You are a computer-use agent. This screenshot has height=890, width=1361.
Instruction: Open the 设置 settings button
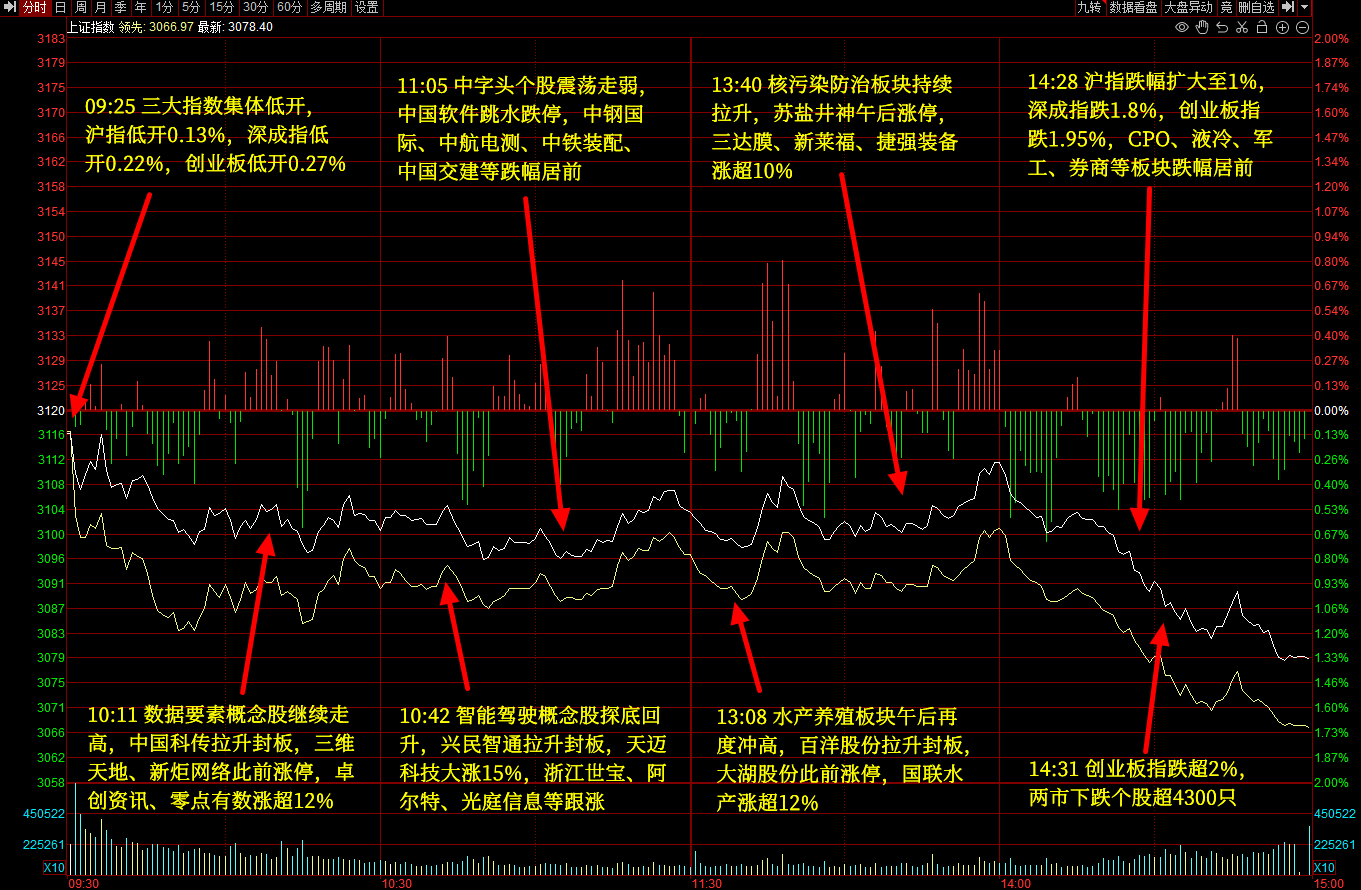coord(367,8)
